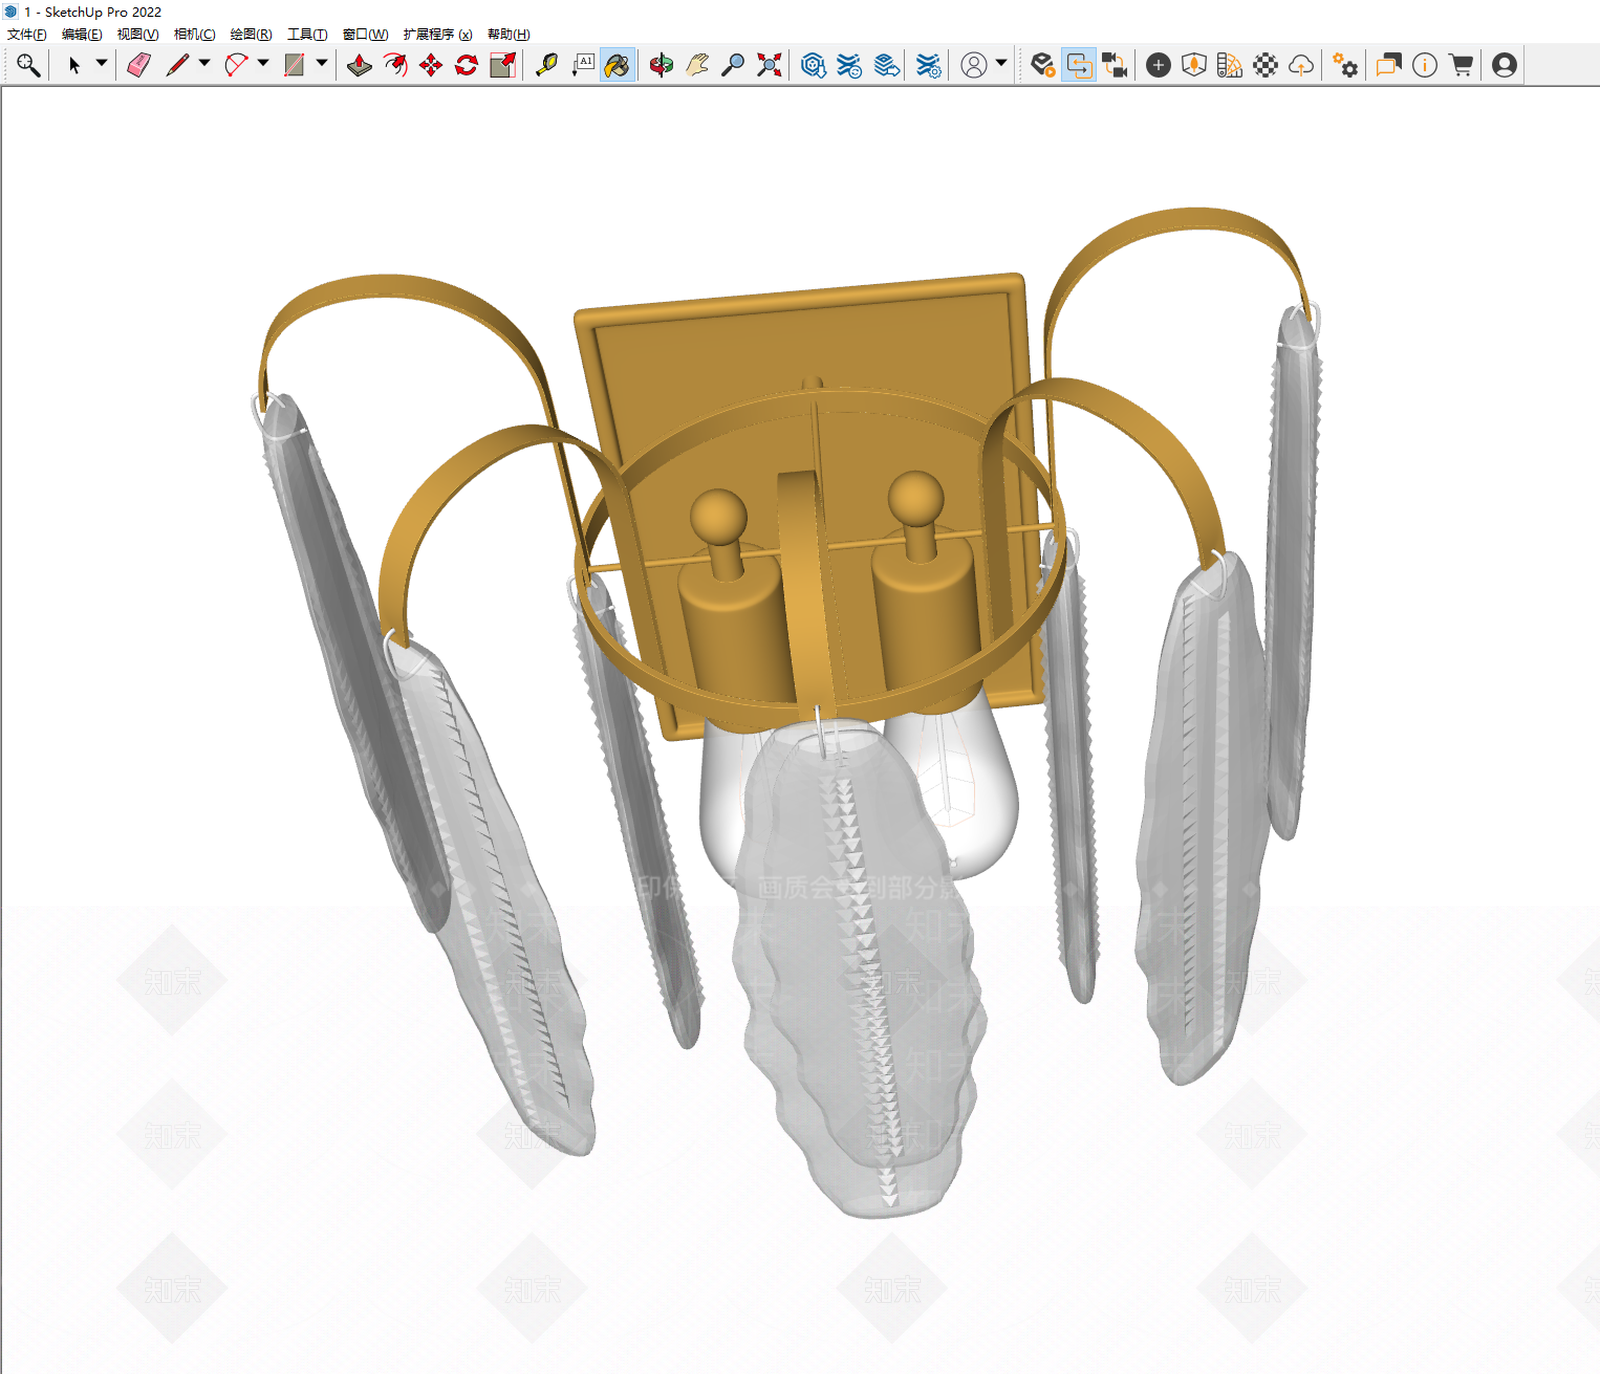Toggle the interactive render icon with orange arrows
The width and height of the screenshot is (1600, 1374).
(1079, 65)
